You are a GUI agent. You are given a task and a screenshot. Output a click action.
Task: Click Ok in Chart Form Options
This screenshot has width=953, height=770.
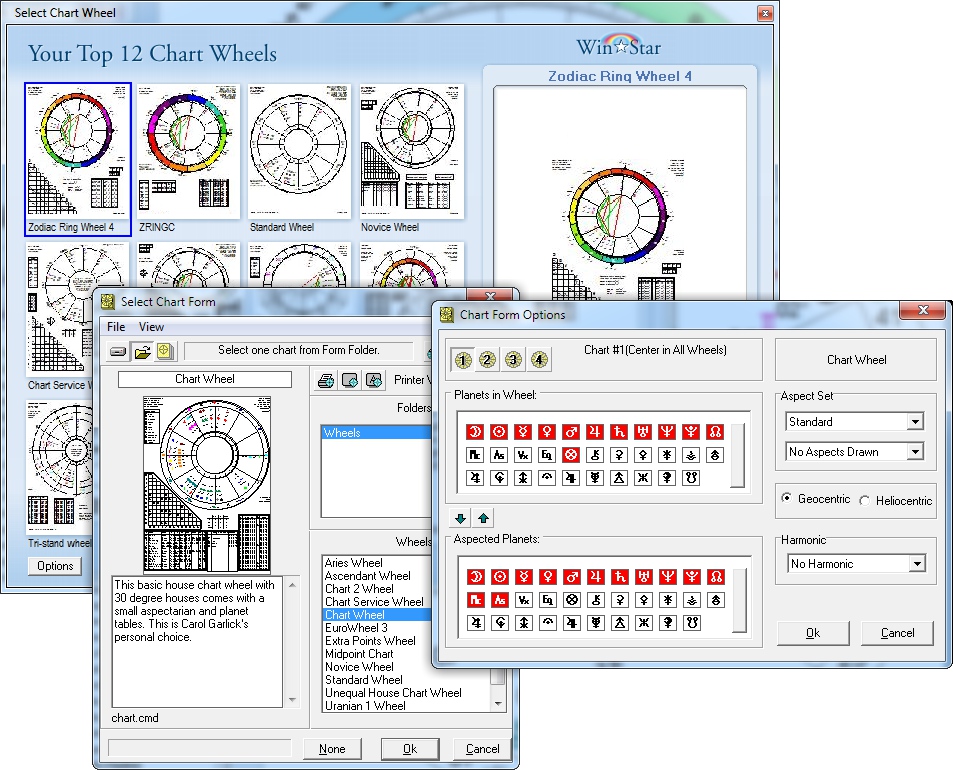coord(813,633)
